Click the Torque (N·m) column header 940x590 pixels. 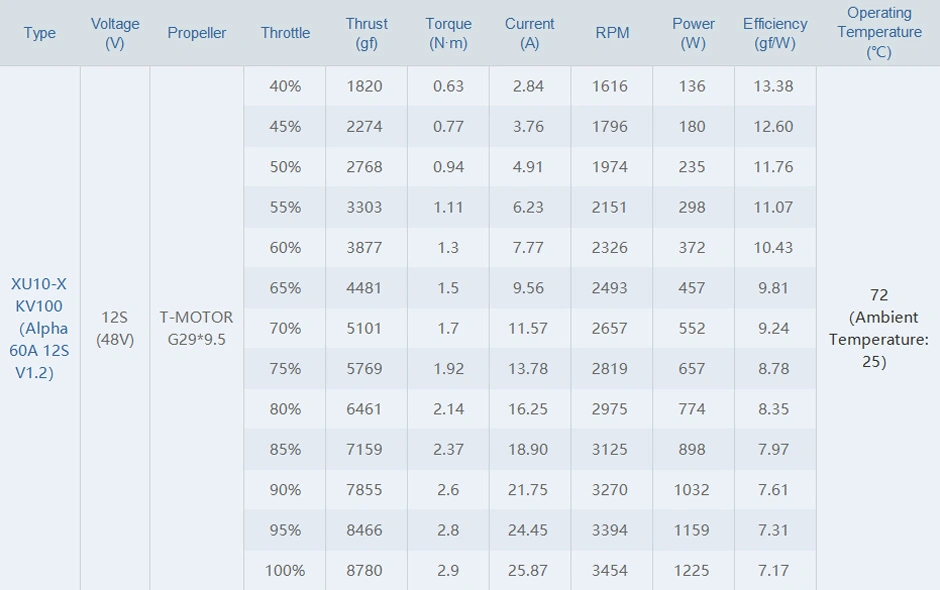pos(448,33)
